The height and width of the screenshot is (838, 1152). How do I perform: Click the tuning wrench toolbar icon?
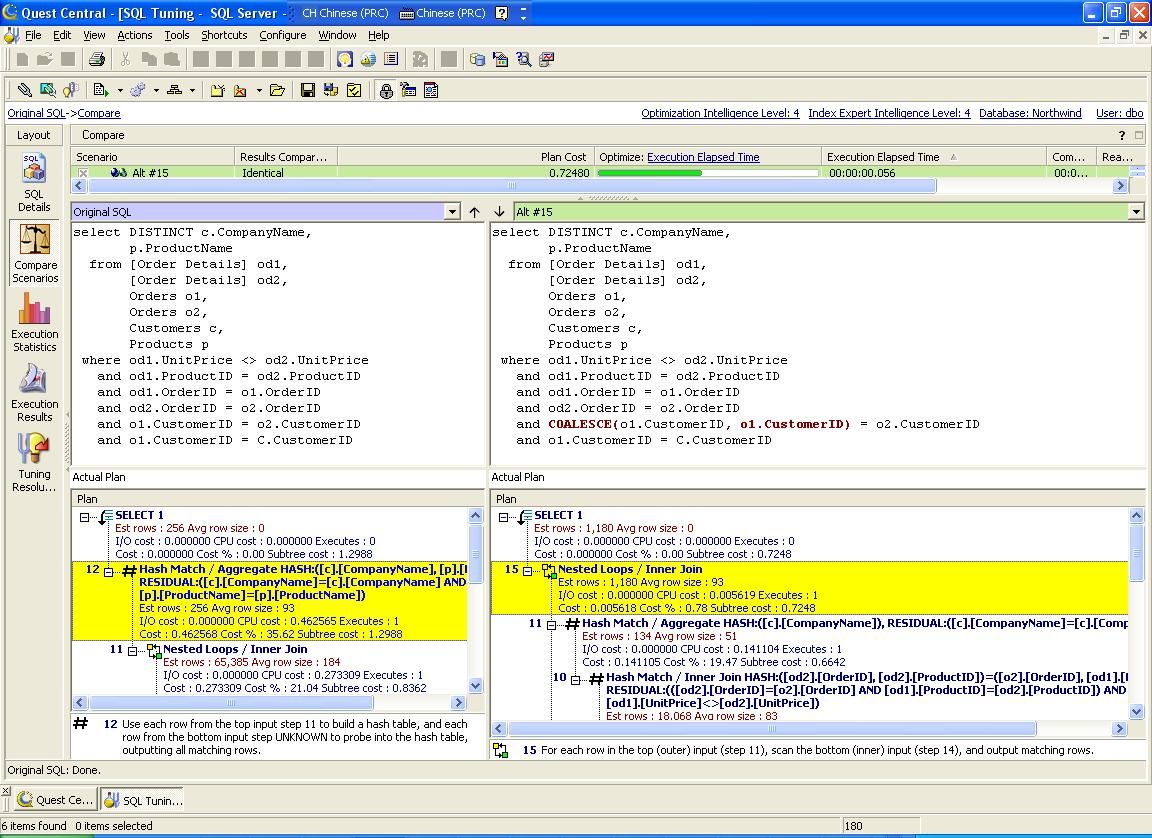pyautogui.click(x=22, y=90)
